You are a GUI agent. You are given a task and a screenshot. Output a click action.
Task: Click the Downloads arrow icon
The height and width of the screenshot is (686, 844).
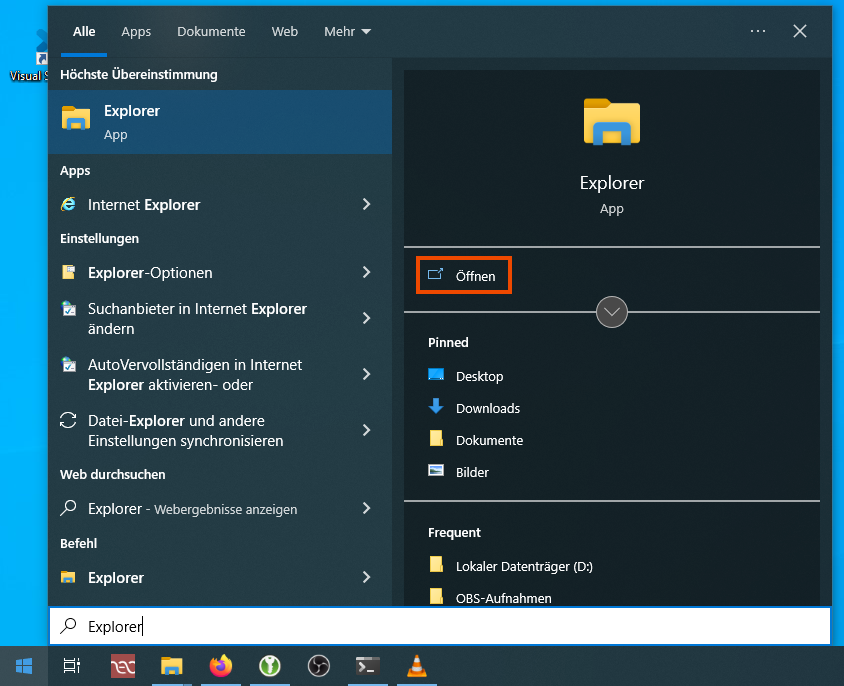pyautogui.click(x=436, y=406)
